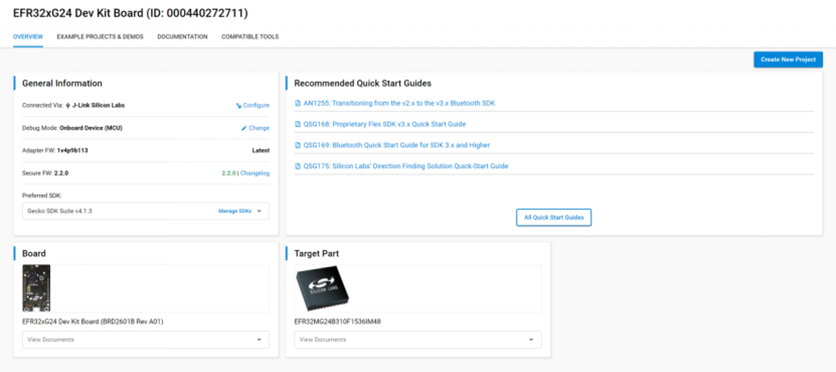Click the All Quick Start Guides button
The height and width of the screenshot is (372, 836).
tap(553, 217)
